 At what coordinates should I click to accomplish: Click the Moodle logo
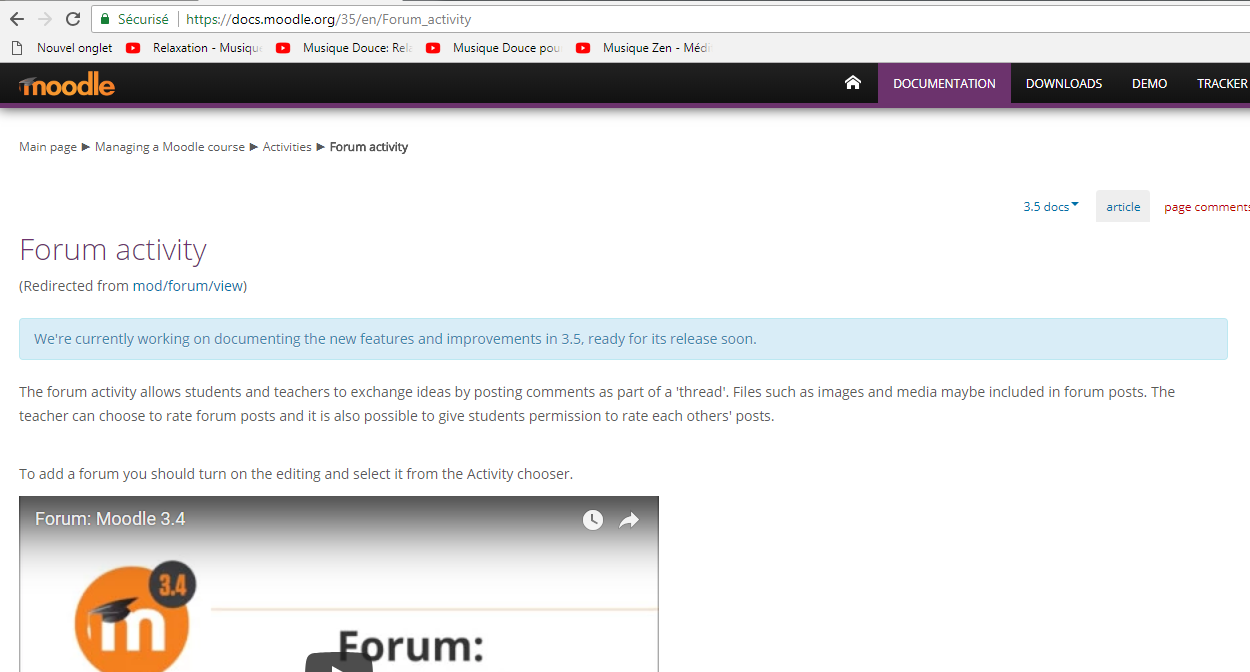(67, 85)
